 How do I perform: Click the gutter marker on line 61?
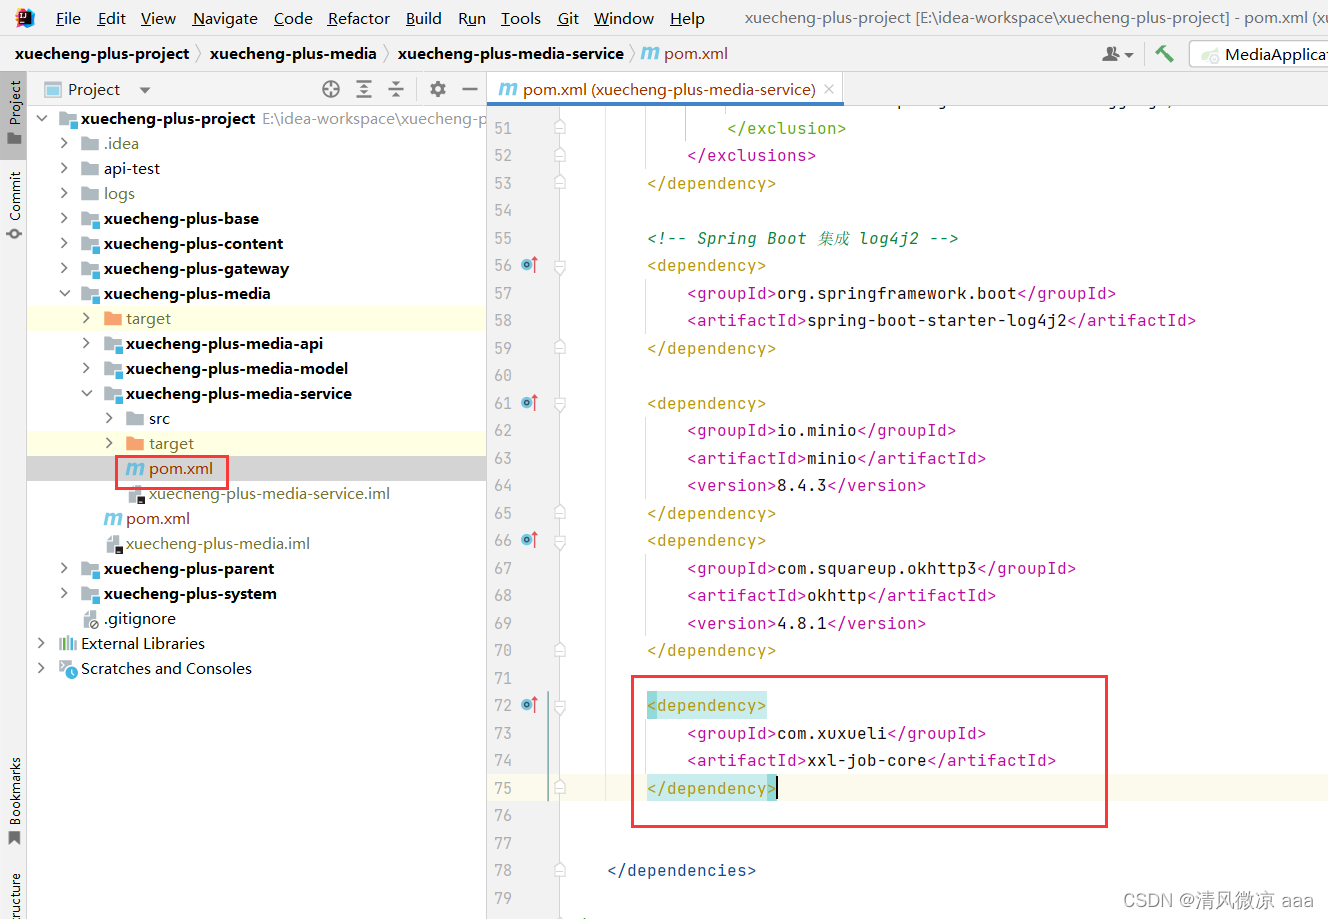[530, 403]
